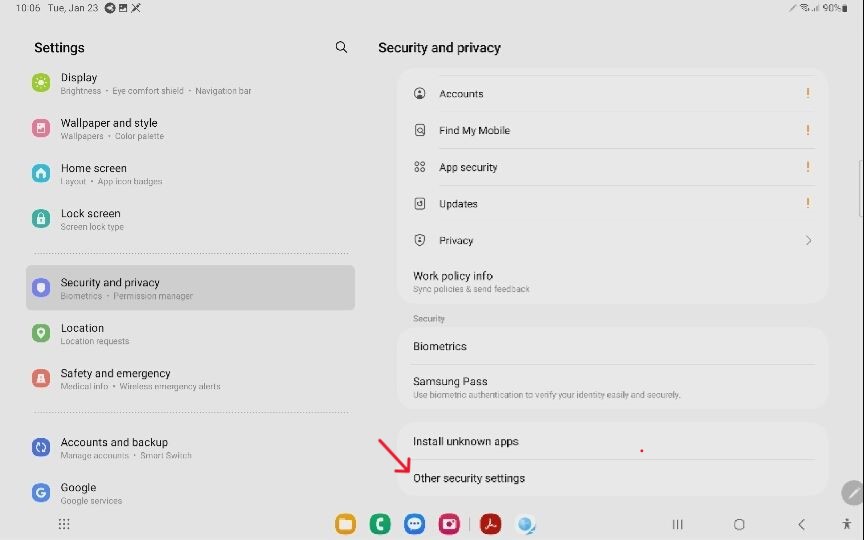Tap the Accounts and backup sync icon
Viewport: 864px width, 540px height.
click(41, 447)
